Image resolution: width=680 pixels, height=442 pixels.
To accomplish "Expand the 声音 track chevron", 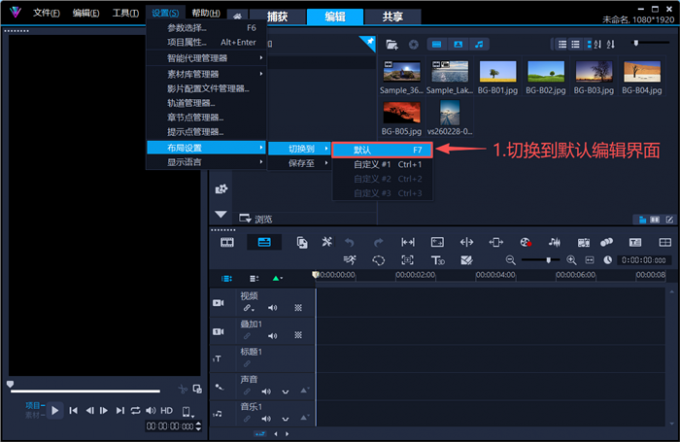I will click(285, 391).
